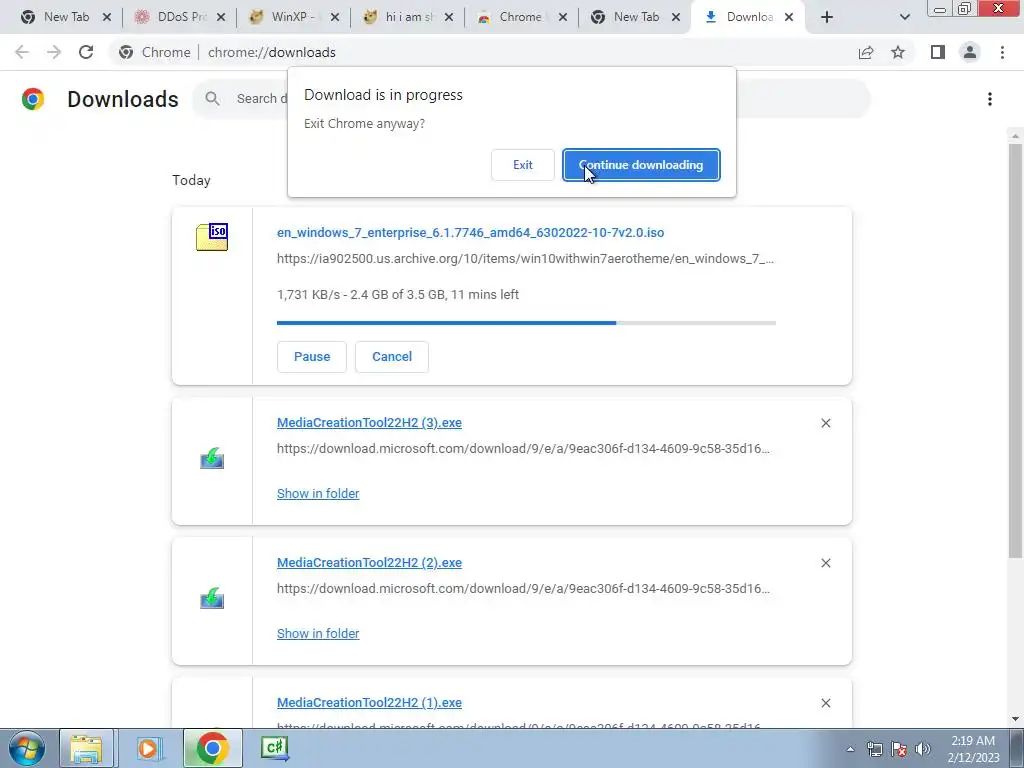Screen dimensions: 1024x768
Task: Click the scrollbar down arrow
Action: tap(1015, 719)
